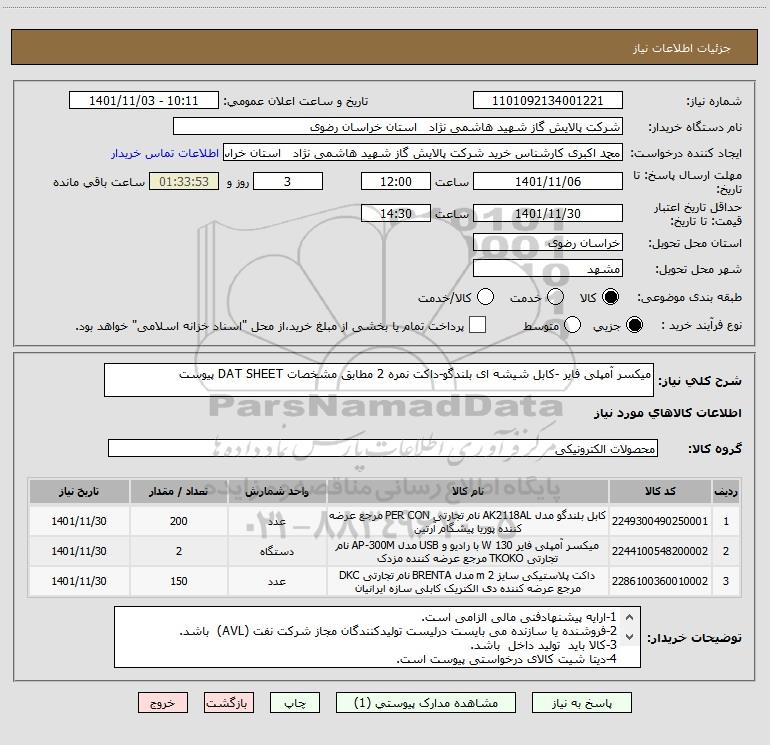Click the کد کالا column header

coord(660,492)
